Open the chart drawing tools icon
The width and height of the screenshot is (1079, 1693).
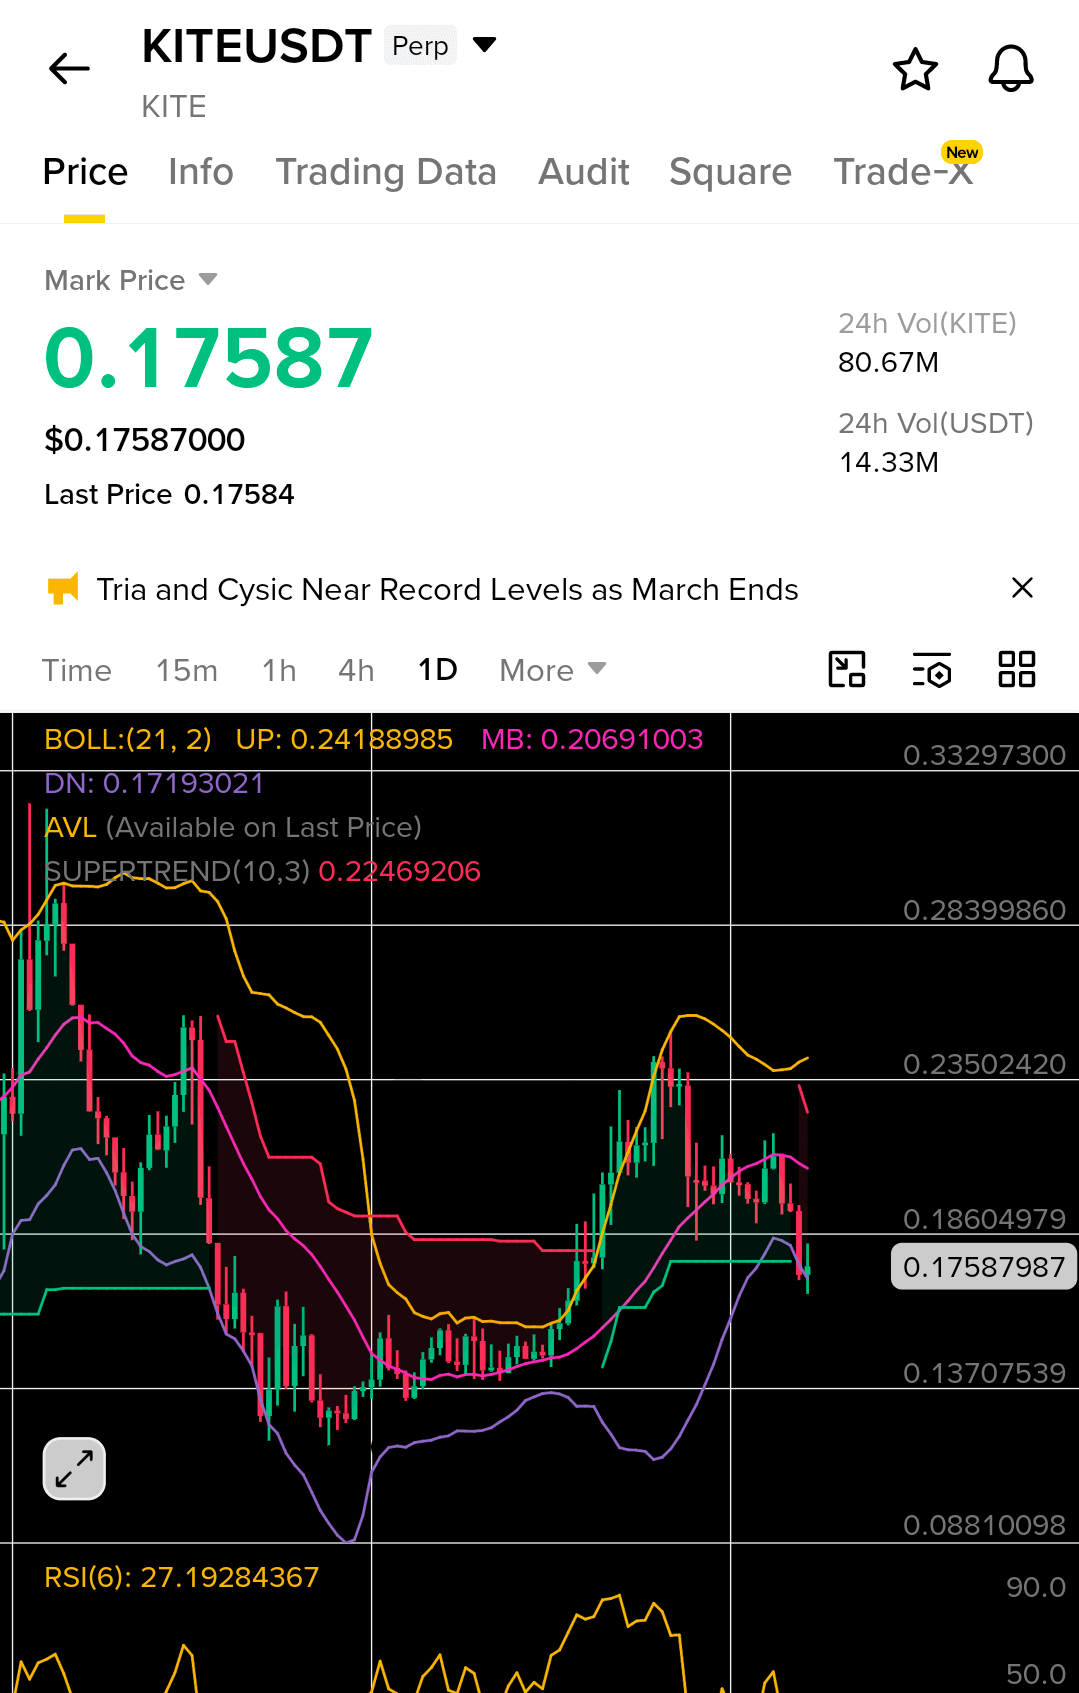click(847, 669)
